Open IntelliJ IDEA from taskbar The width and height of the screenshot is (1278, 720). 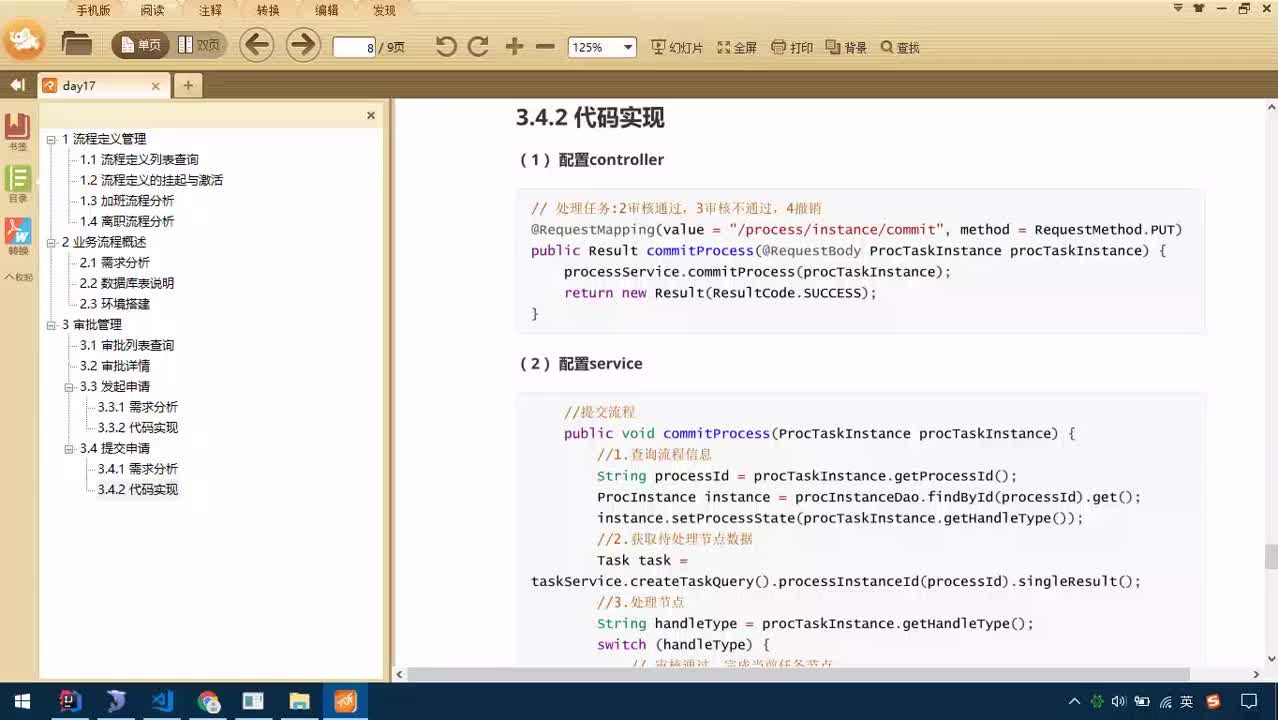70,701
